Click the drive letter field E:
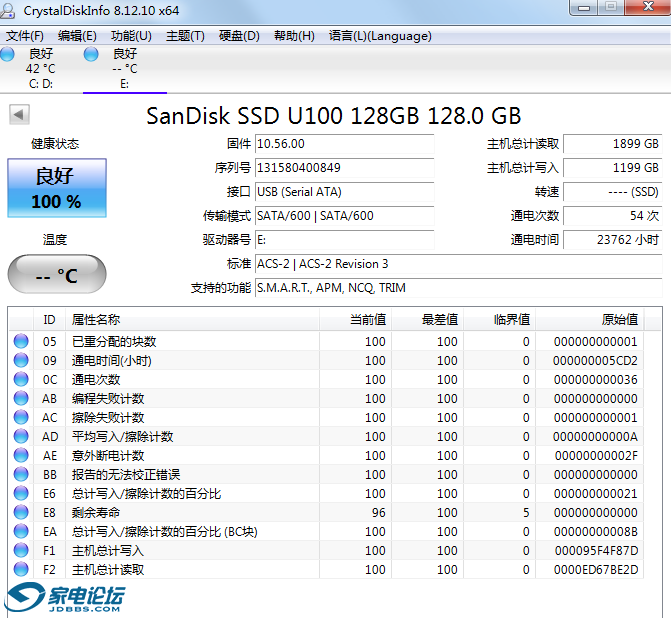 [344, 240]
